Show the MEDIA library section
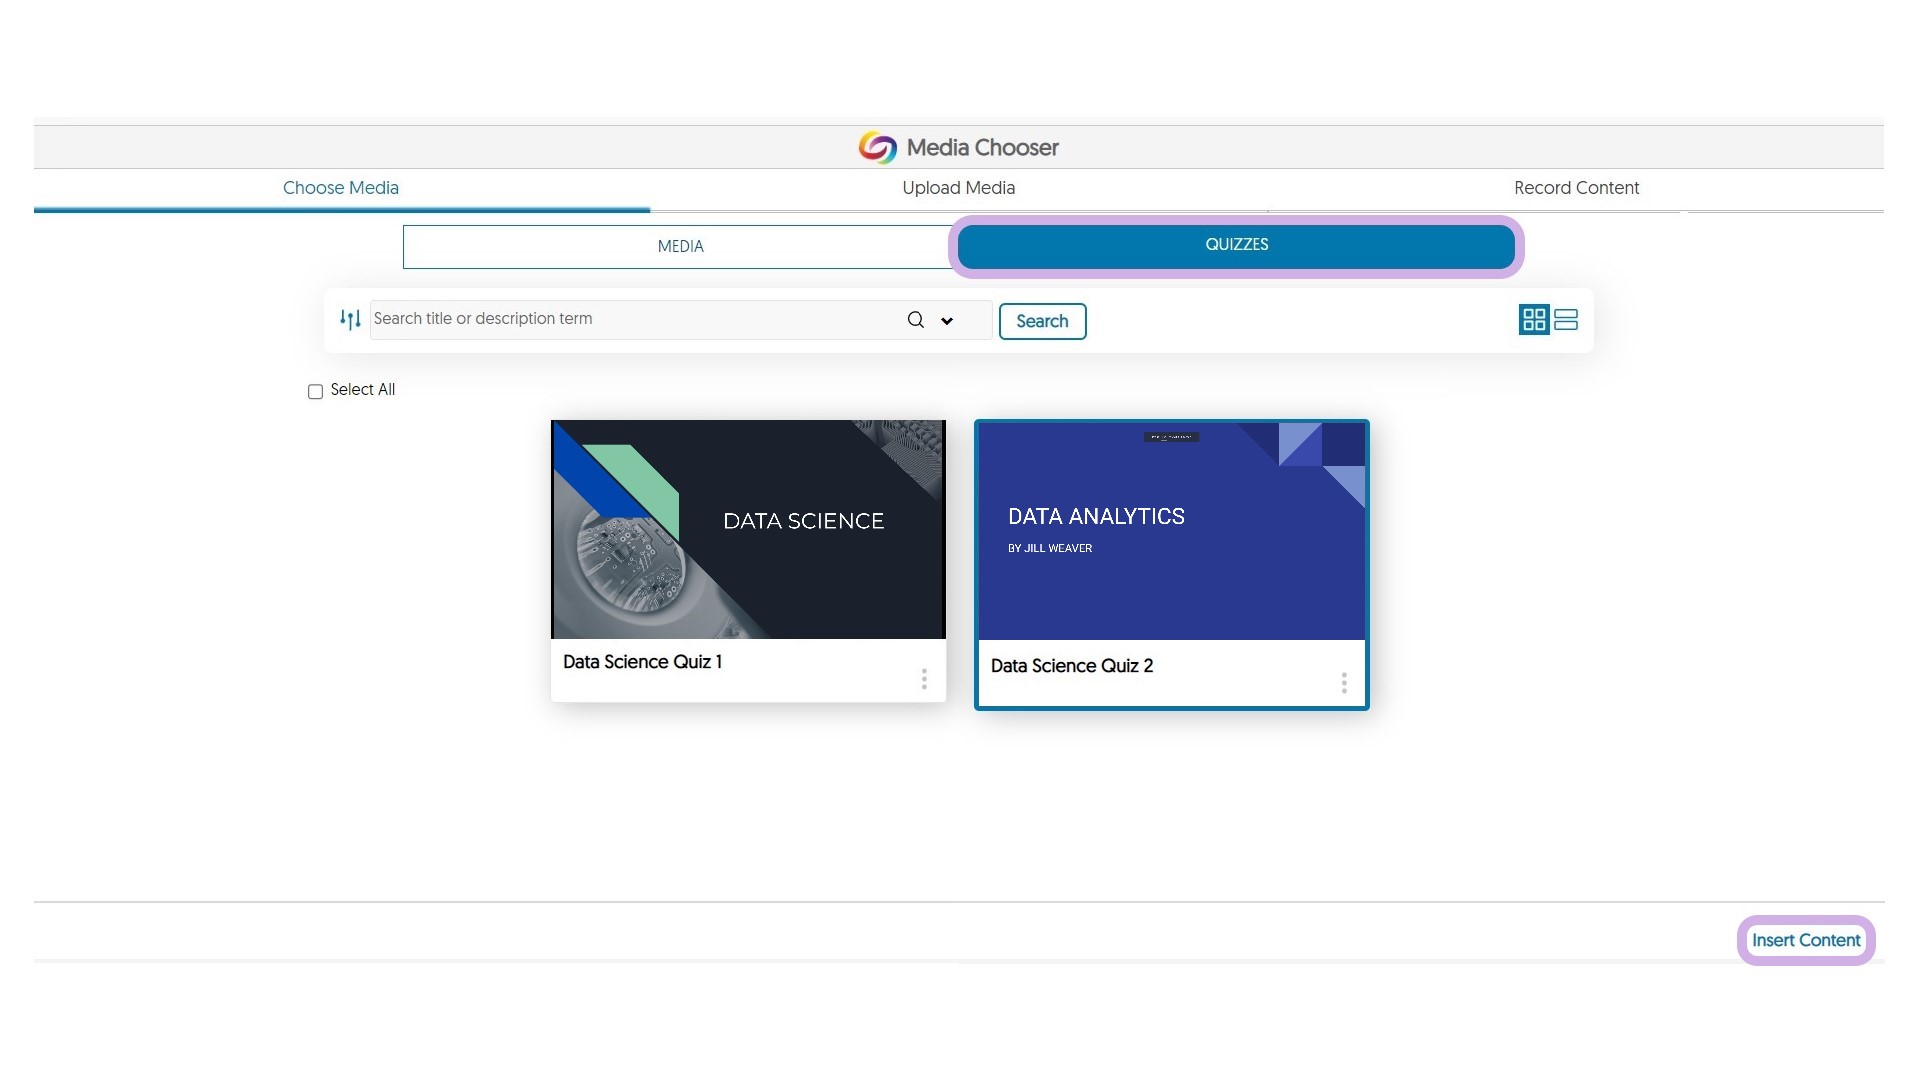This screenshot has height=1080, width=1919. pyautogui.click(x=680, y=247)
